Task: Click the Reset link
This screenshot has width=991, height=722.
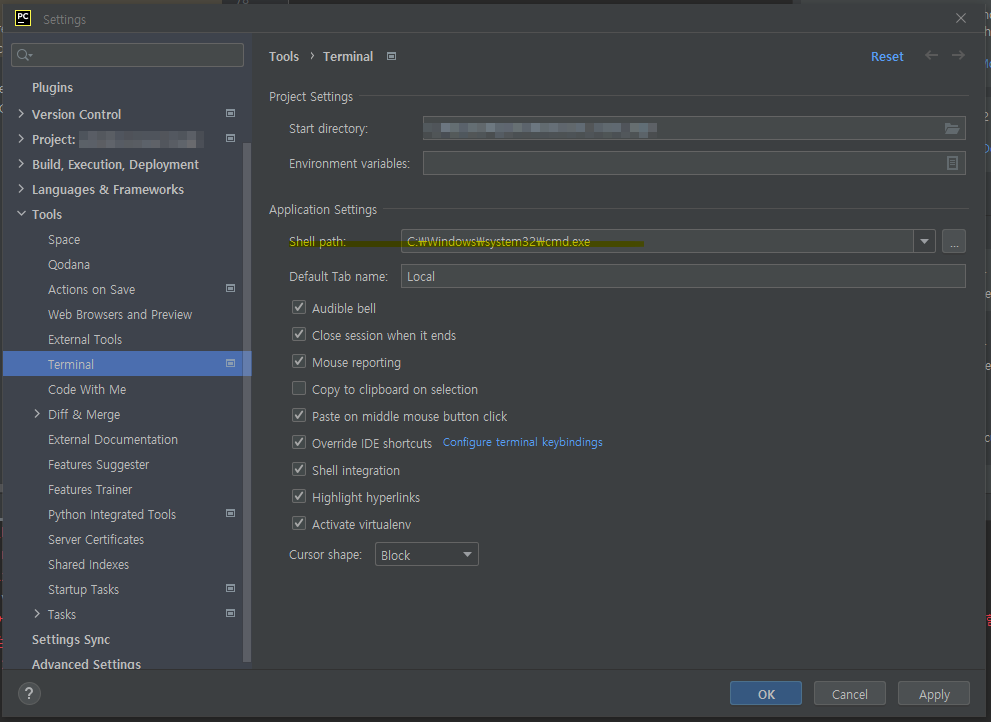Action: pyautogui.click(x=887, y=56)
